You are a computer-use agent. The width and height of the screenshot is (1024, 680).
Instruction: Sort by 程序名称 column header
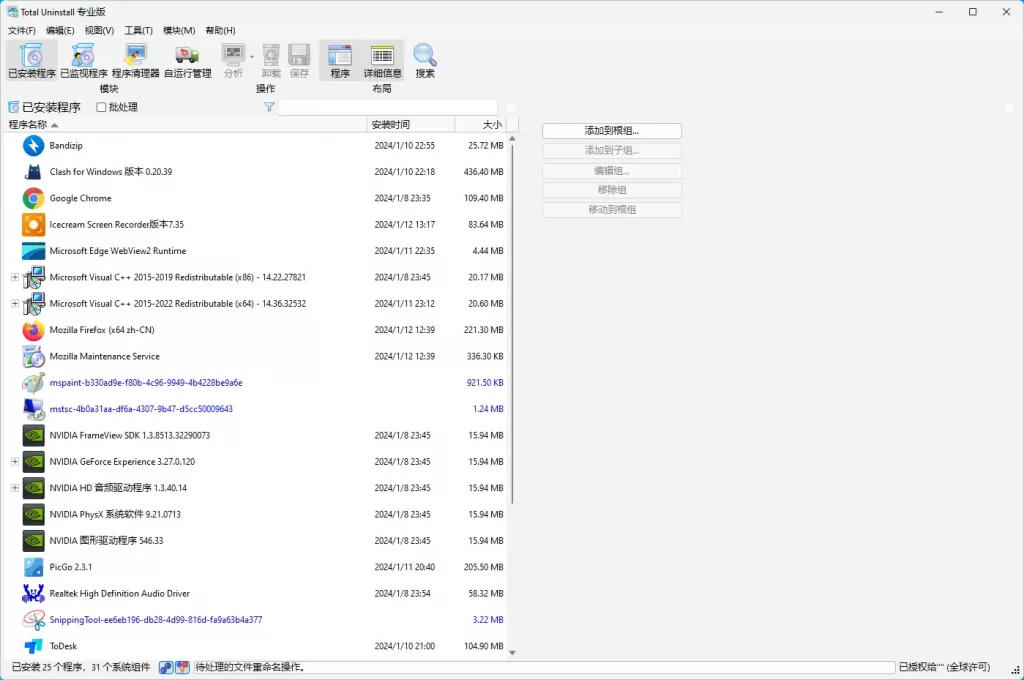[185, 125]
